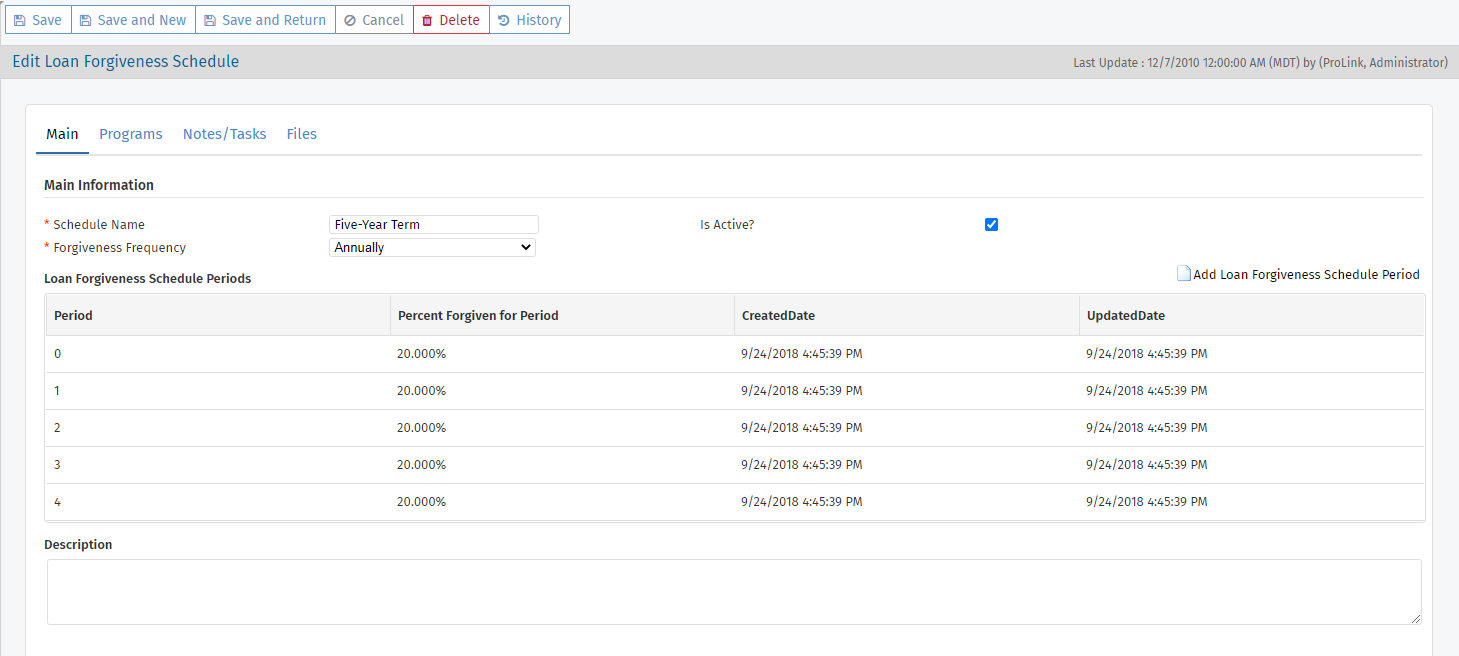Image resolution: width=1459 pixels, height=656 pixels.
Task: Click the UpdatedDate column header
Action: click(x=1125, y=315)
